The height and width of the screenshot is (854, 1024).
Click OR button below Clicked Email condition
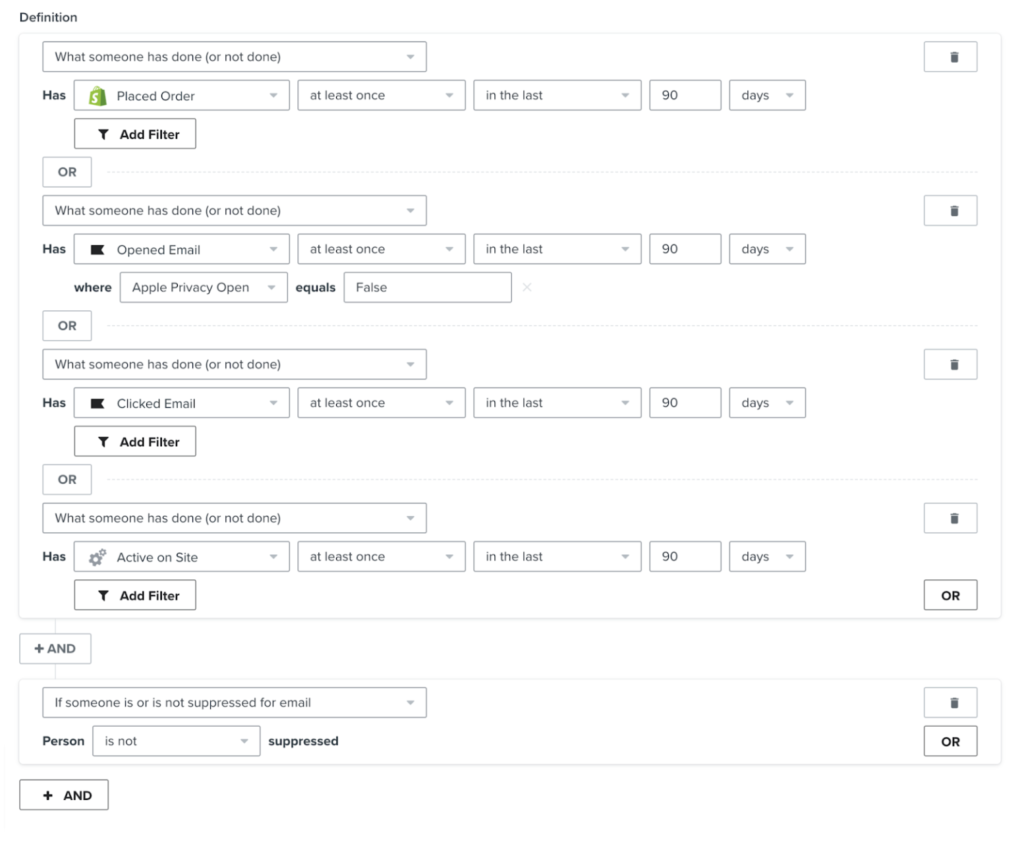(67, 480)
